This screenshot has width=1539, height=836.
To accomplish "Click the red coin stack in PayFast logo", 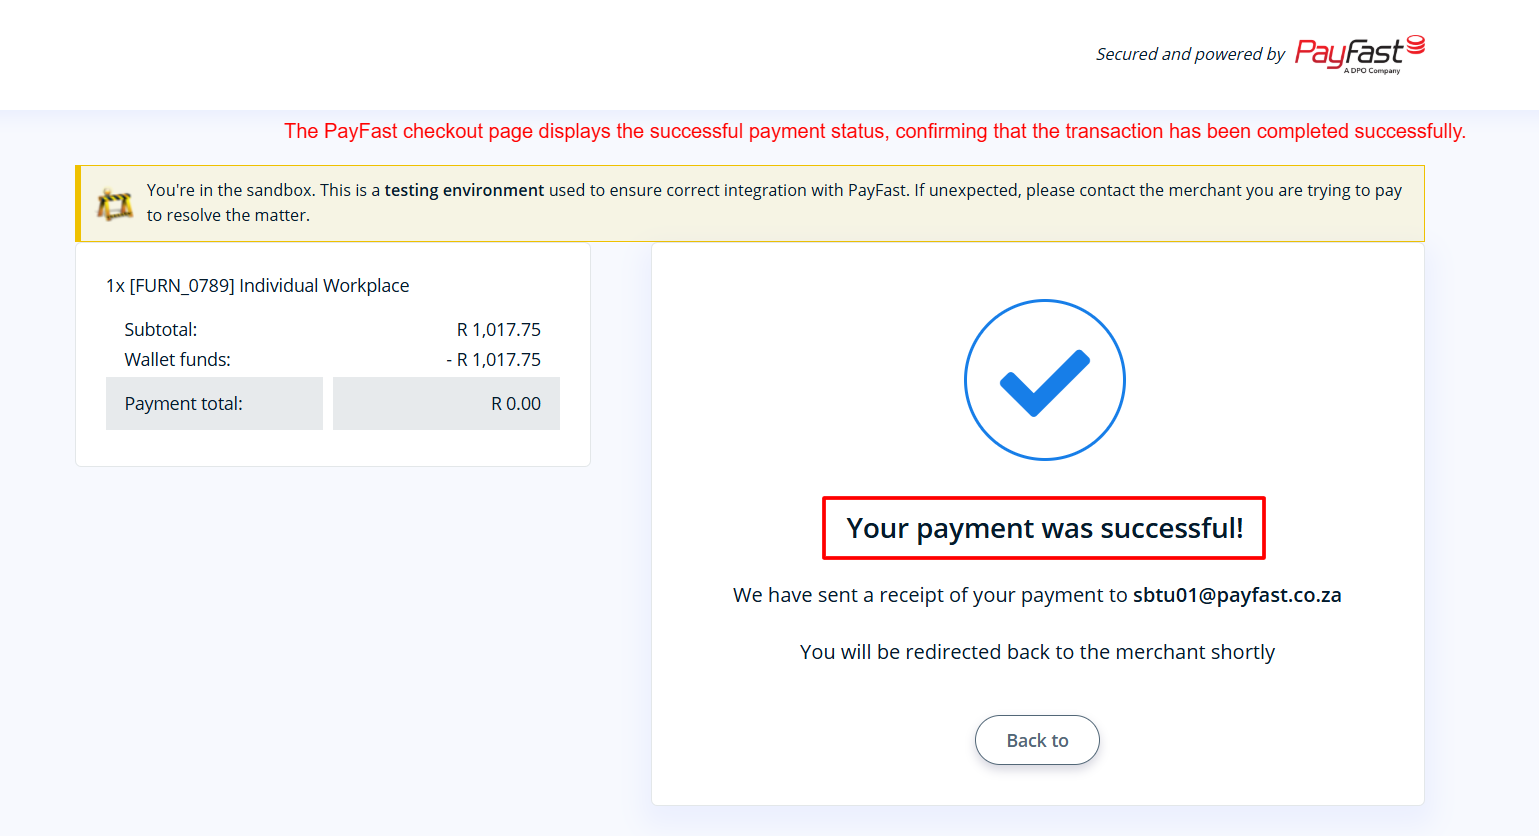I will click(1416, 45).
